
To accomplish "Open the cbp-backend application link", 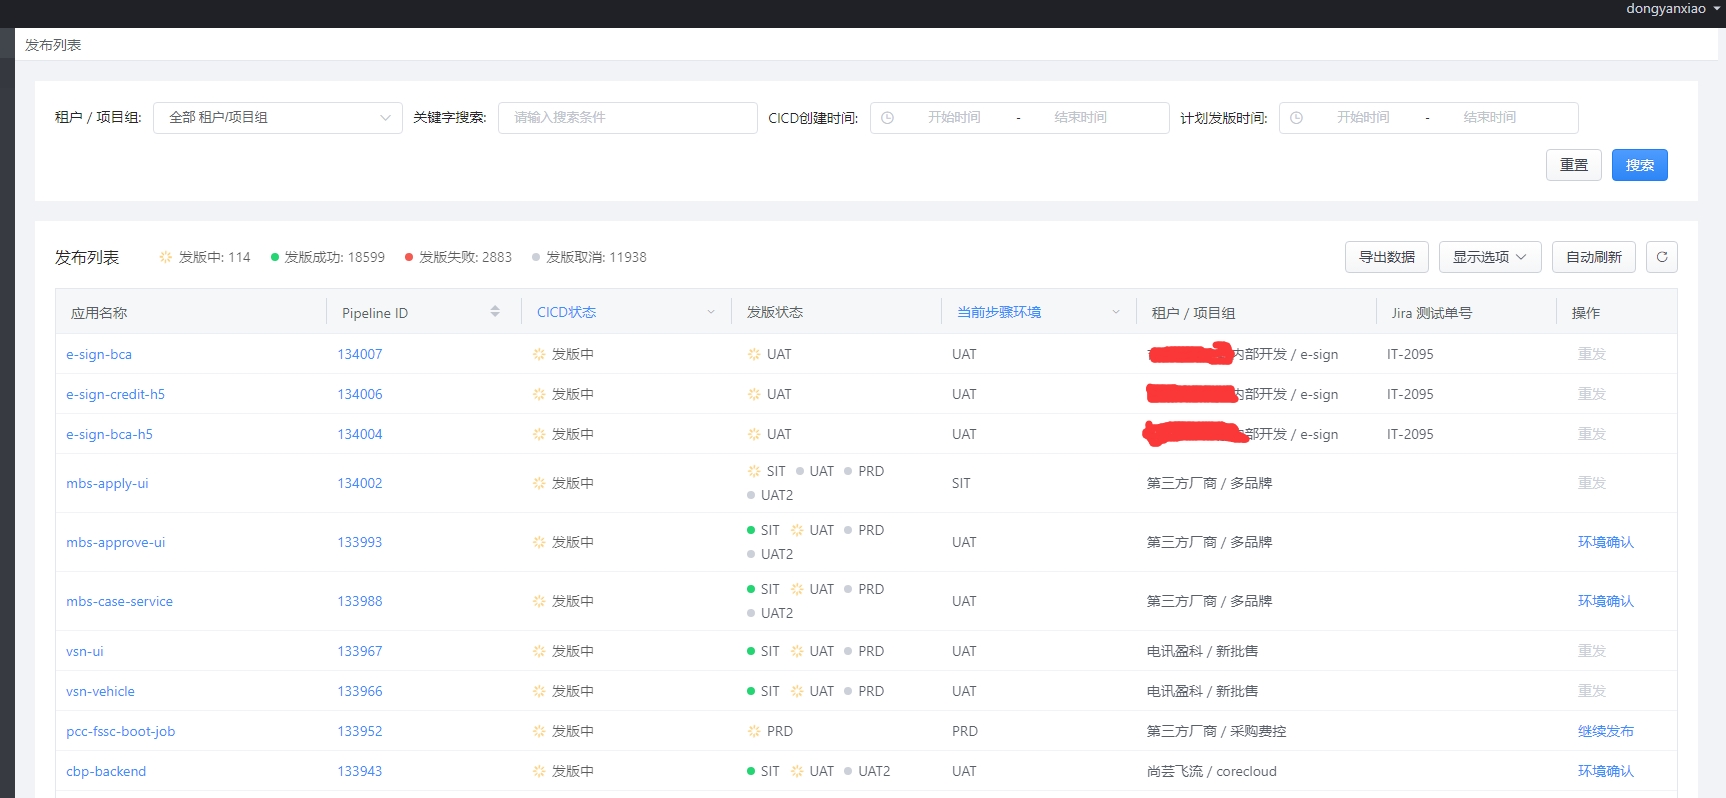I will click(106, 771).
